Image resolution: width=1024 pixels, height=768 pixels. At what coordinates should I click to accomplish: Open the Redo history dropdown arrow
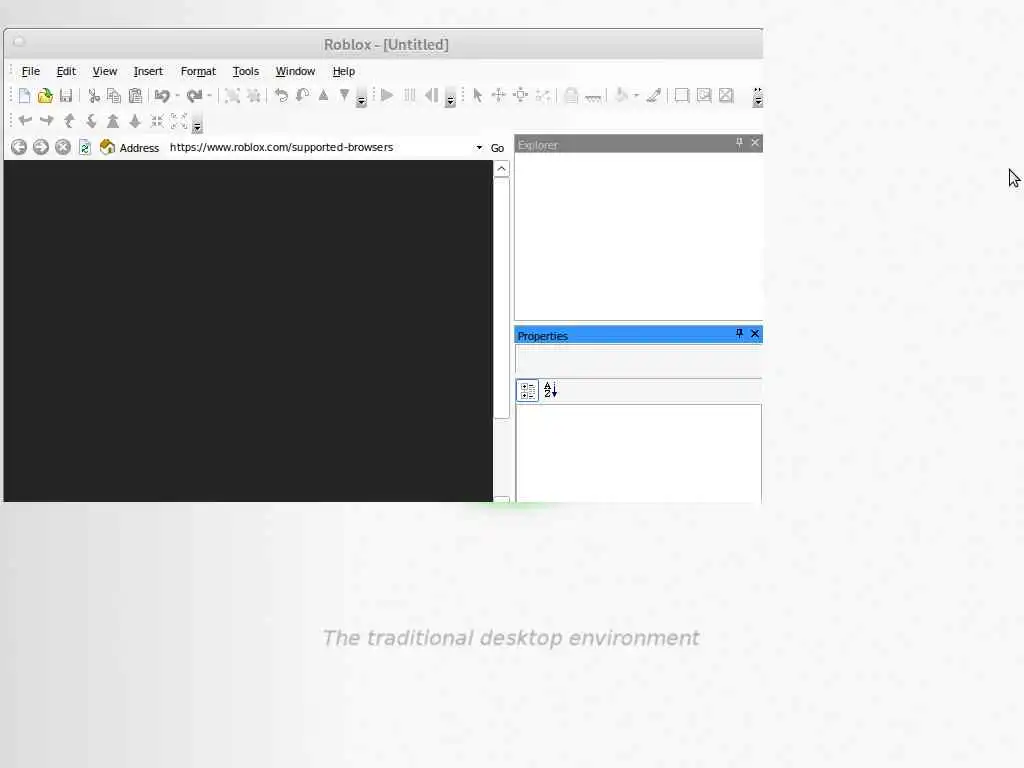209,96
